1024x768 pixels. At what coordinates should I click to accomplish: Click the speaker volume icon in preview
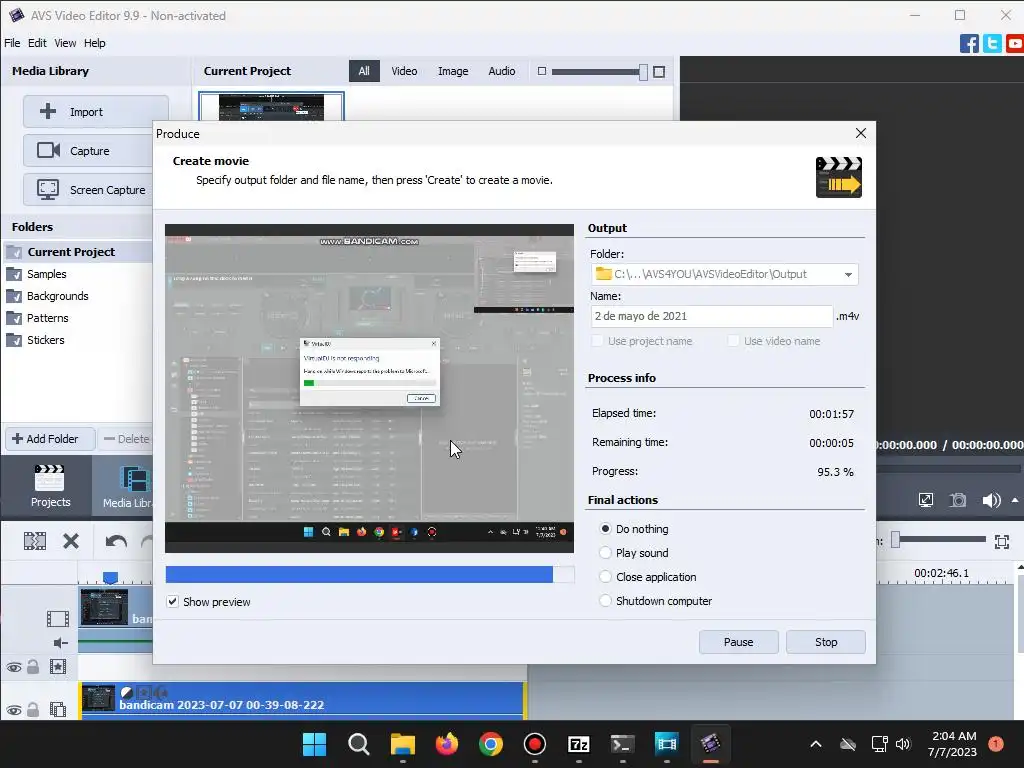991,500
